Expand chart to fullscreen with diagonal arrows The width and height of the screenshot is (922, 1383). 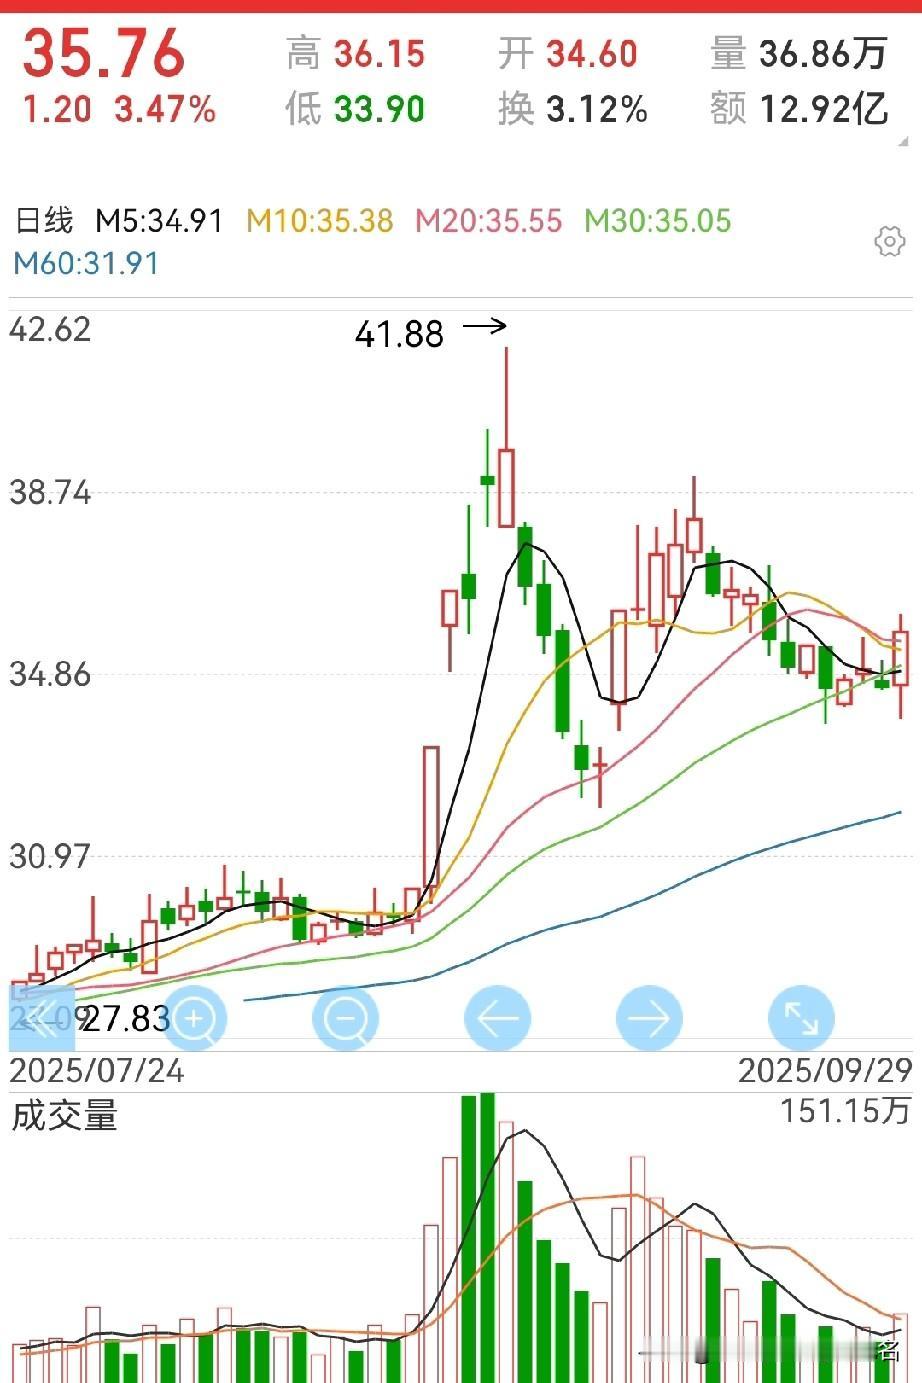coord(801,1019)
